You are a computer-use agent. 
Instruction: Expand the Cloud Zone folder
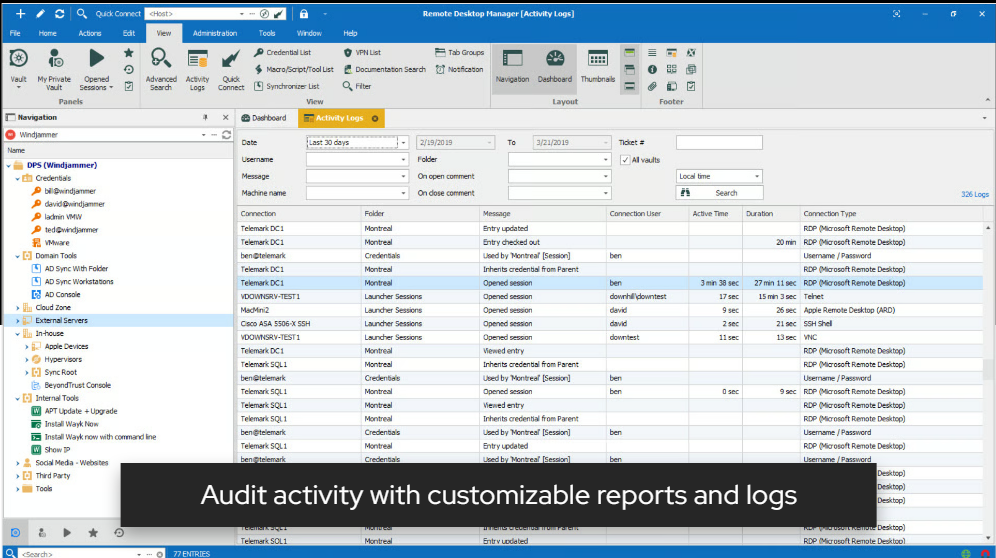click(18, 308)
